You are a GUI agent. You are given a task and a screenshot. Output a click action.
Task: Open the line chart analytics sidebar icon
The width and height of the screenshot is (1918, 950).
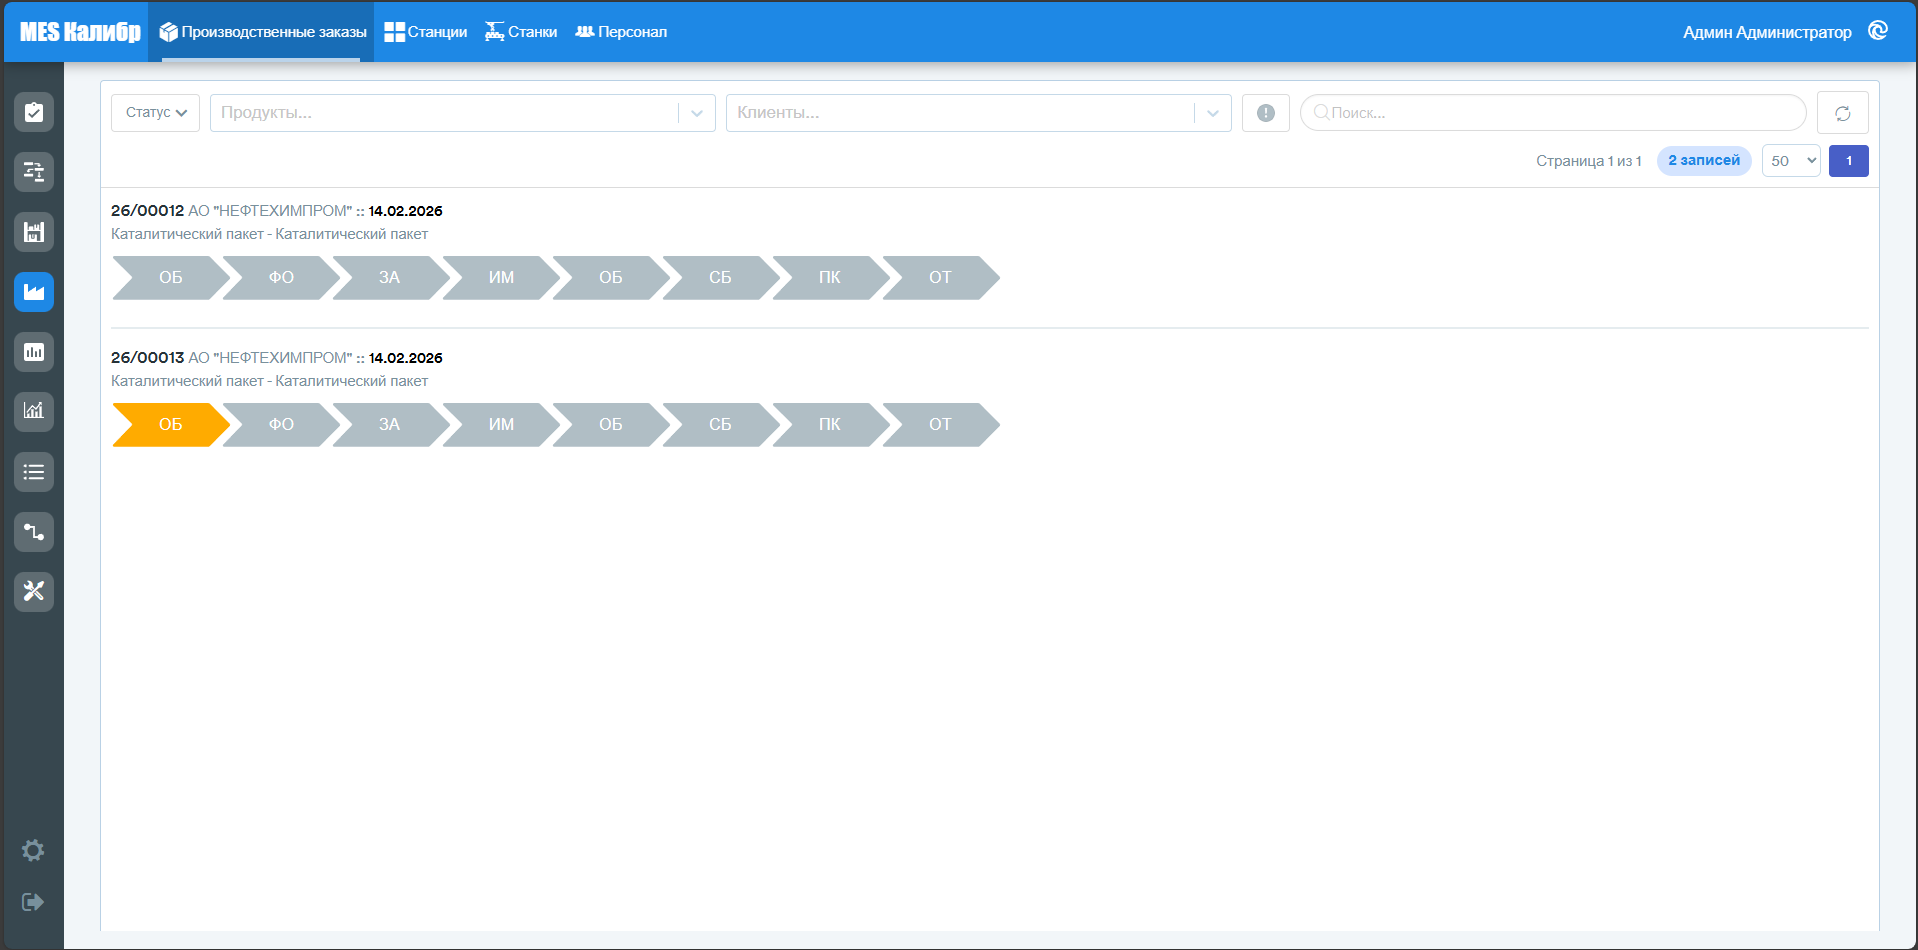34,411
